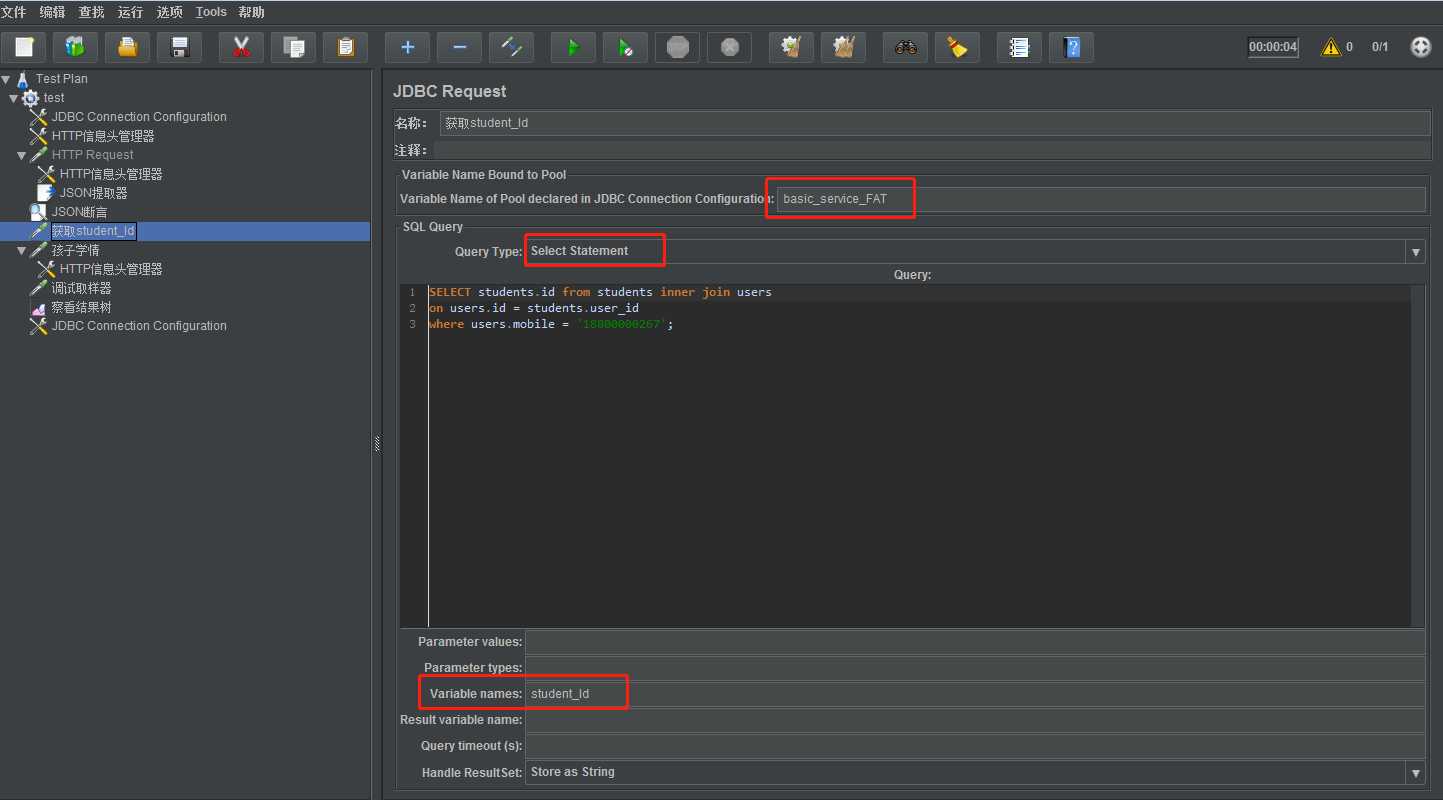Save the test plan
Screen dimensions: 1443x800
[x=179, y=47]
